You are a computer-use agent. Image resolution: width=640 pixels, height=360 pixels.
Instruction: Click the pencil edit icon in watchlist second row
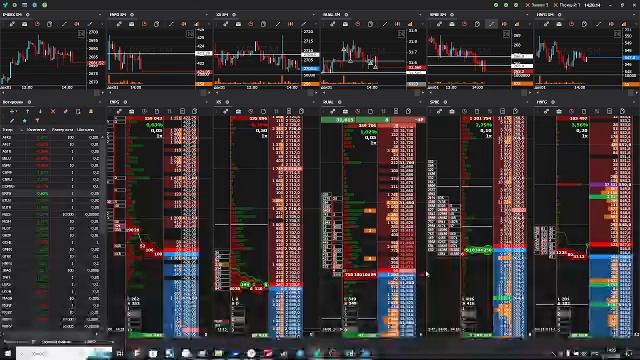point(12,121)
